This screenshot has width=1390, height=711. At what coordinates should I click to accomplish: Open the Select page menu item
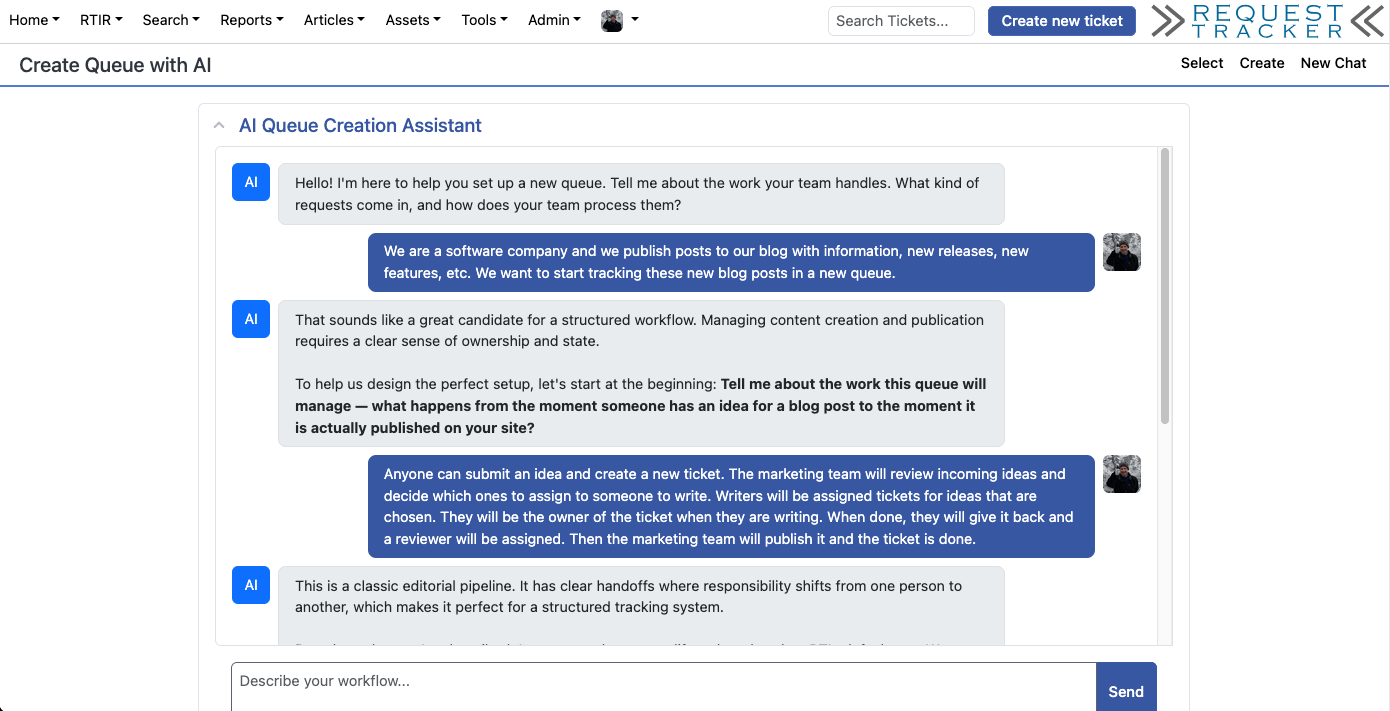(x=1202, y=63)
